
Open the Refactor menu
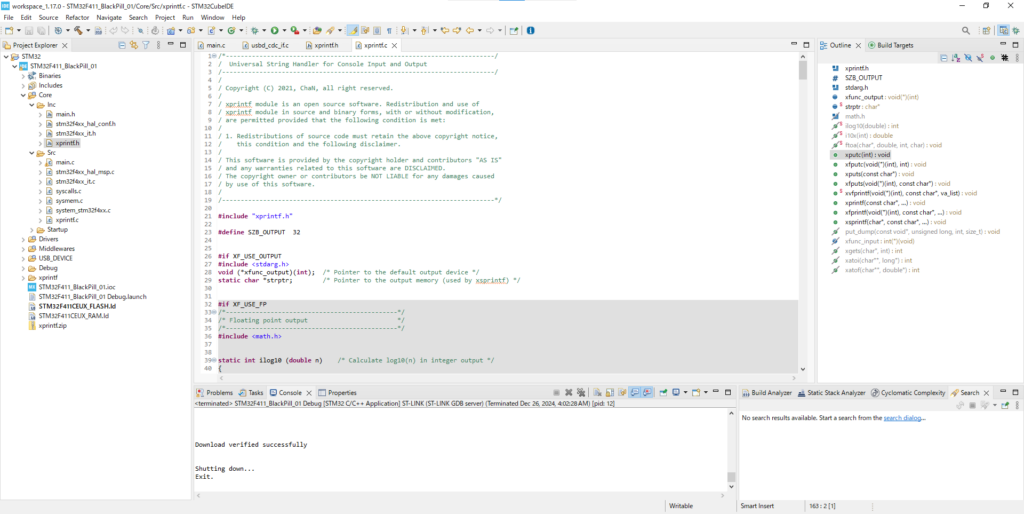tap(78, 18)
